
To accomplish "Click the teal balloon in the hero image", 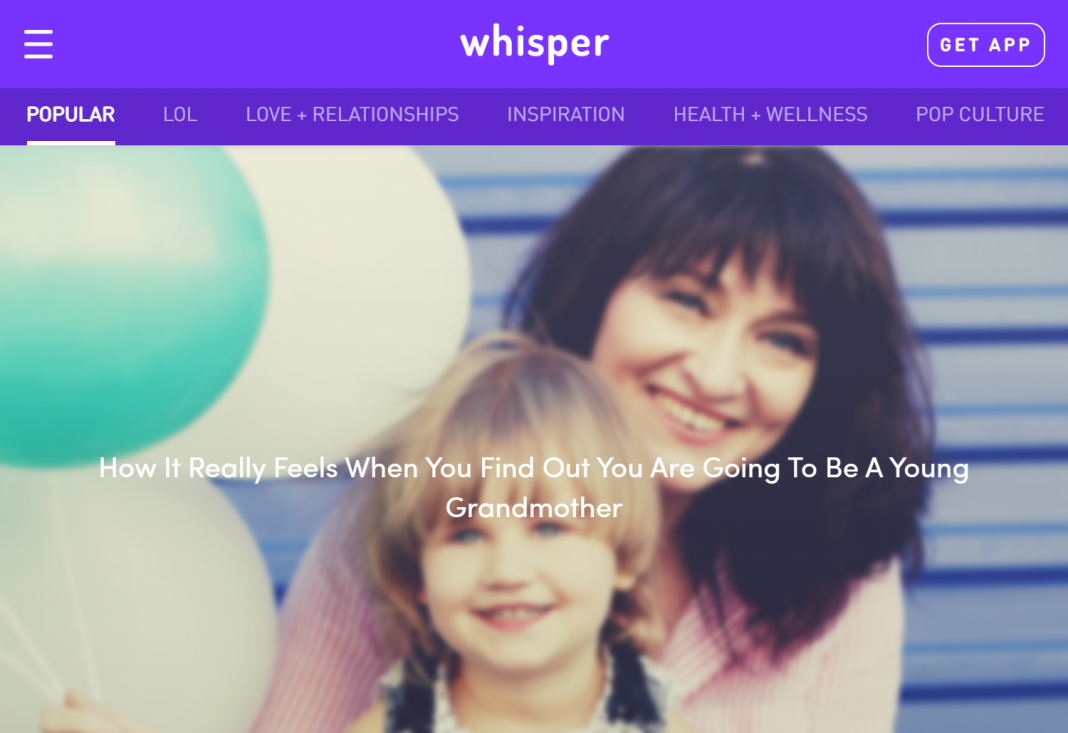I will tap(129, 307).
